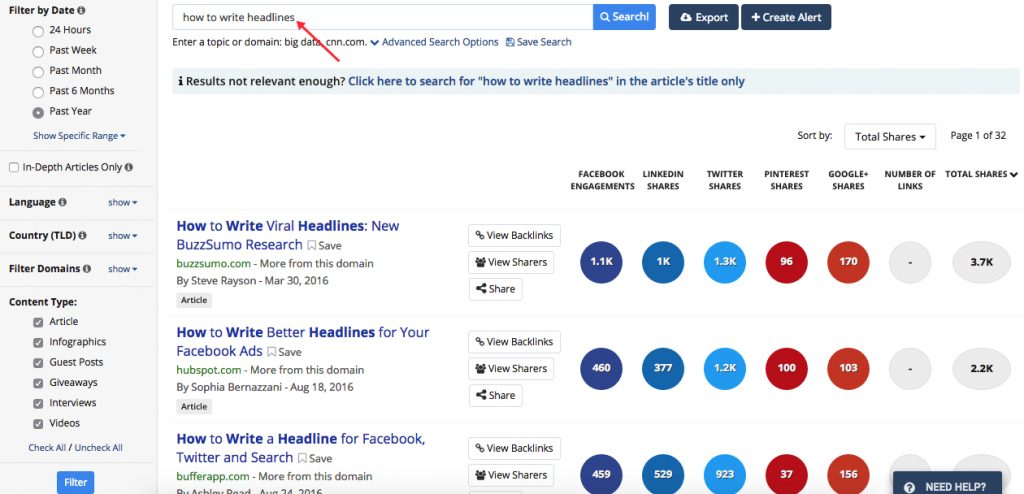Enable In-Depth Articles Only checkbox

[x=14, y=167]
